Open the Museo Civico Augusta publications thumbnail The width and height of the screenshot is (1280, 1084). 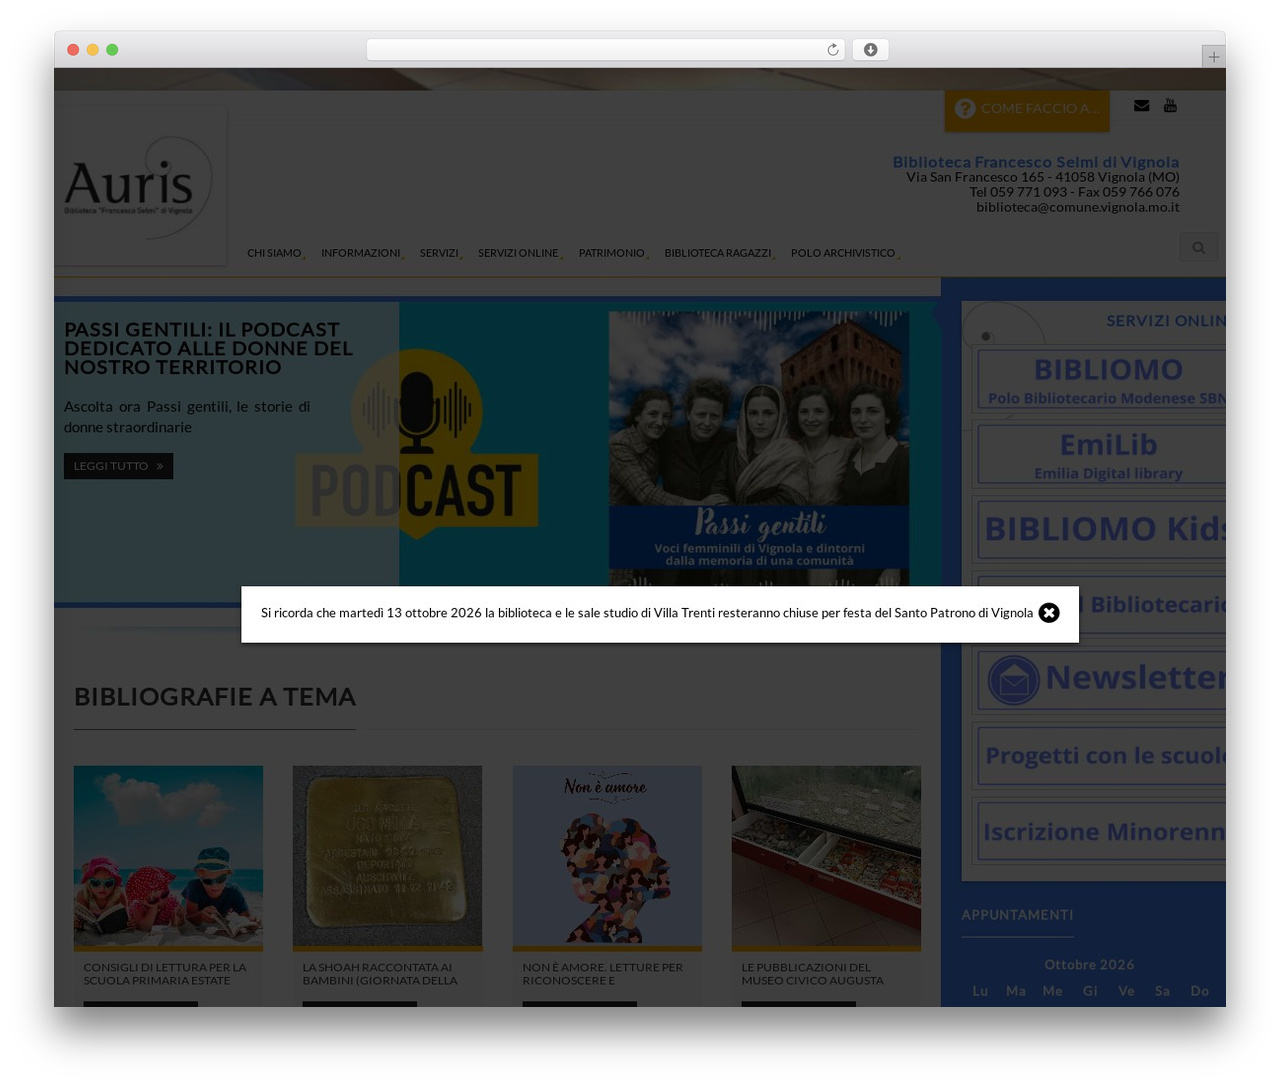[x=826, y=856]
